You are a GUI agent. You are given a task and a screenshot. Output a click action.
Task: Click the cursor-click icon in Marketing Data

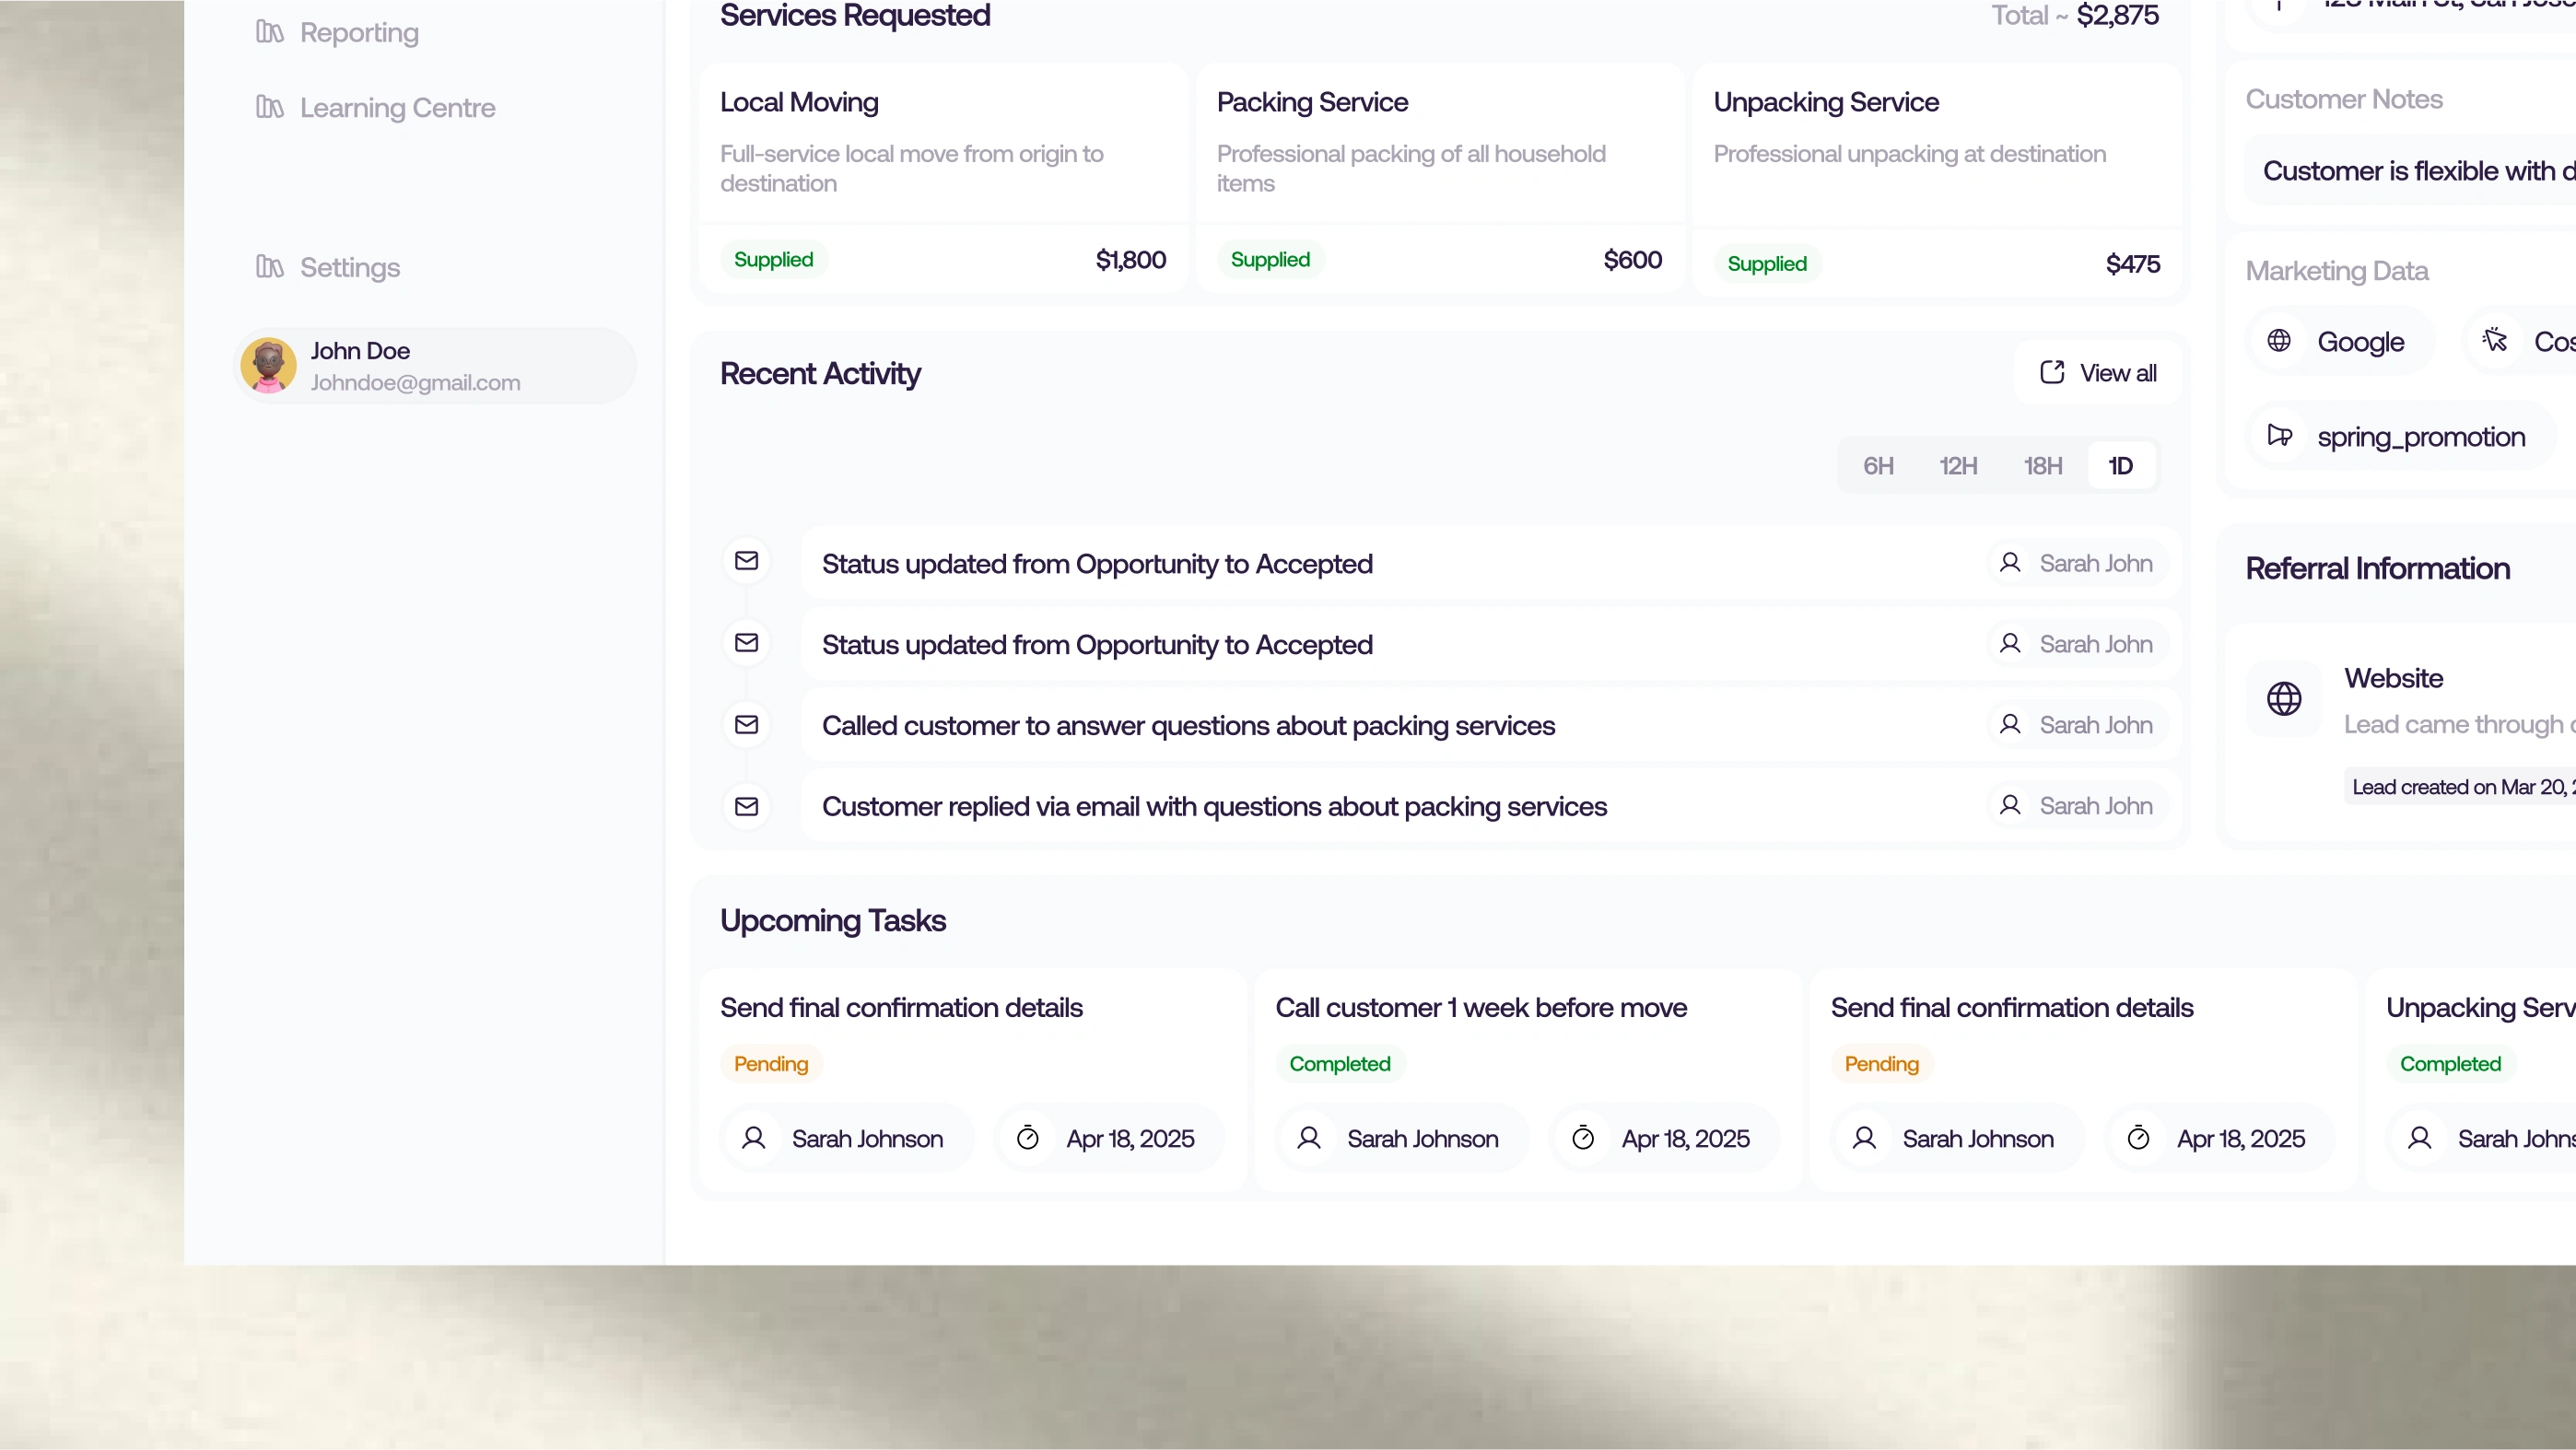2495,340
